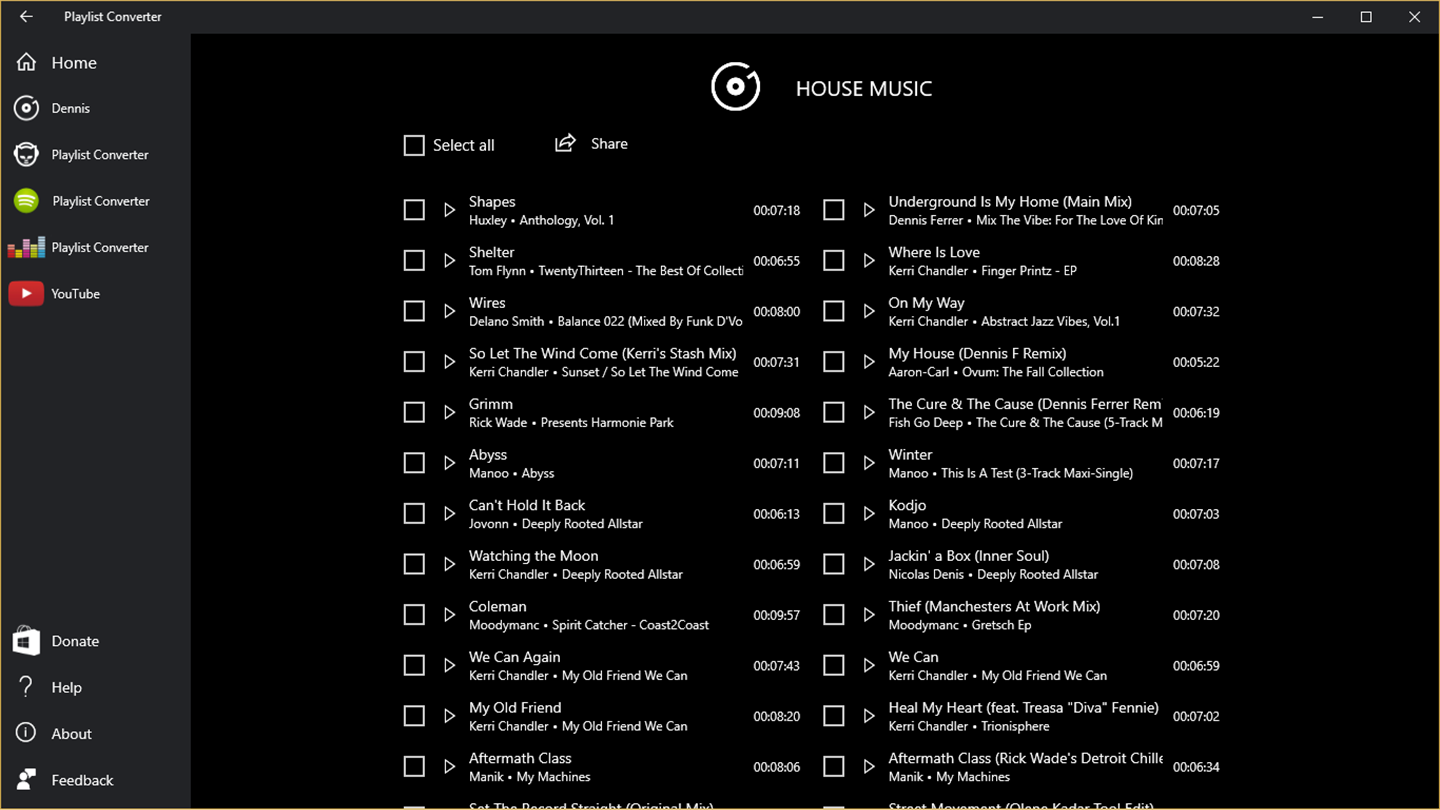Viewport: 1440px width, 810px height.
Task: Tick the checkbox next to Coleman
Action: click(414, 615)
